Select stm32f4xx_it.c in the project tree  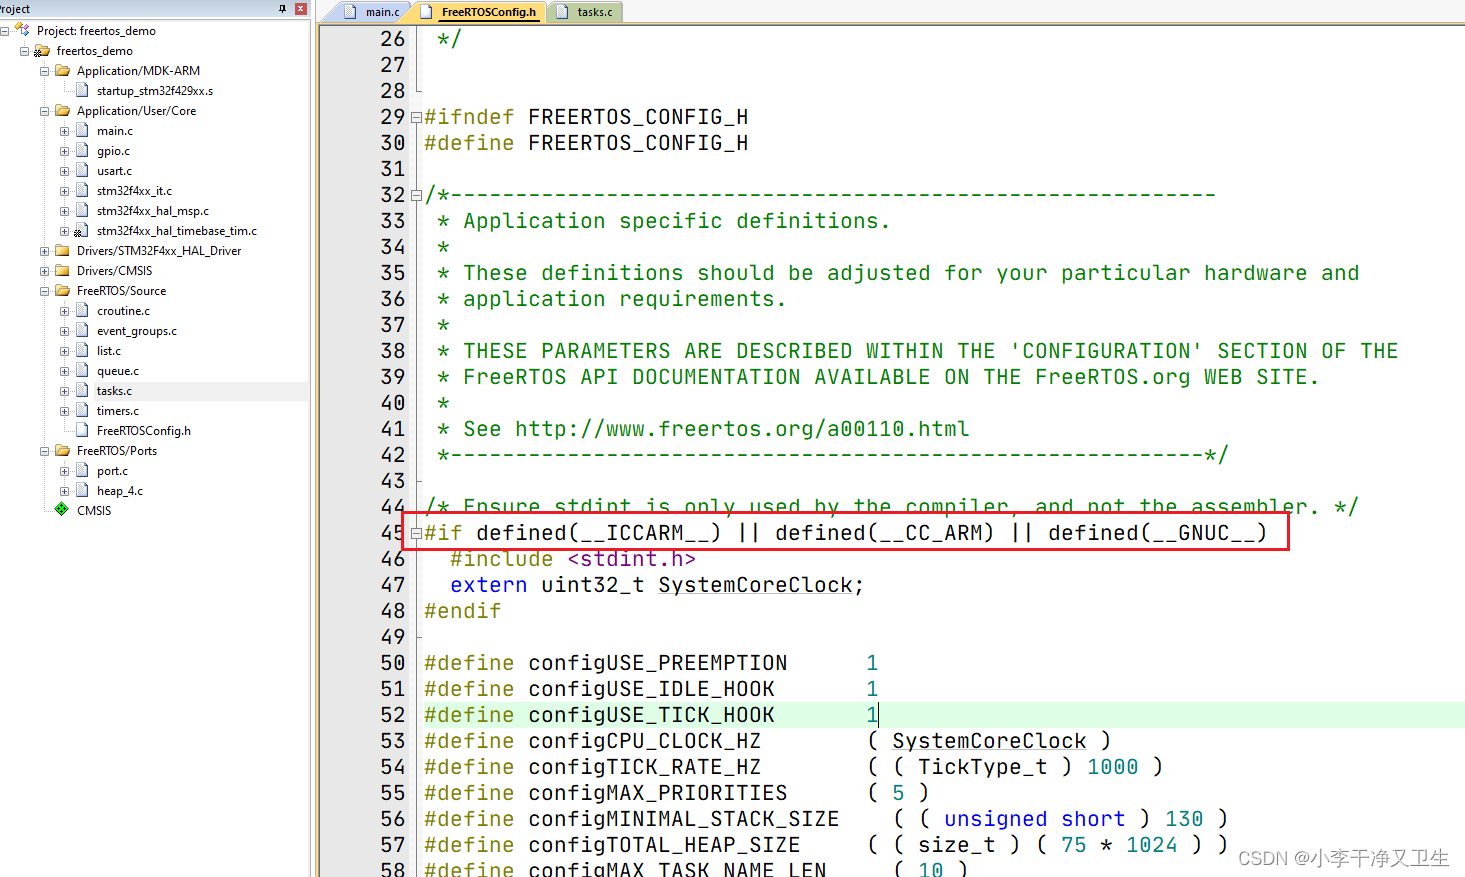coord(134,191)
